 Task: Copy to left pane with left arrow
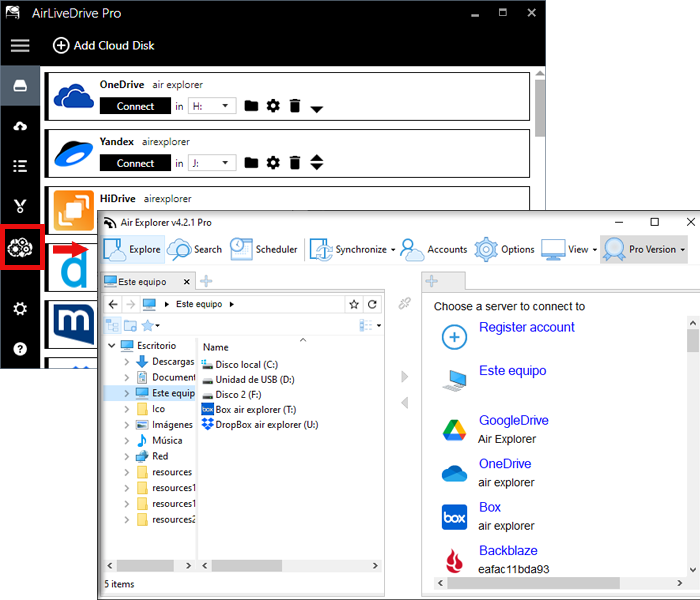pos(404,403)
